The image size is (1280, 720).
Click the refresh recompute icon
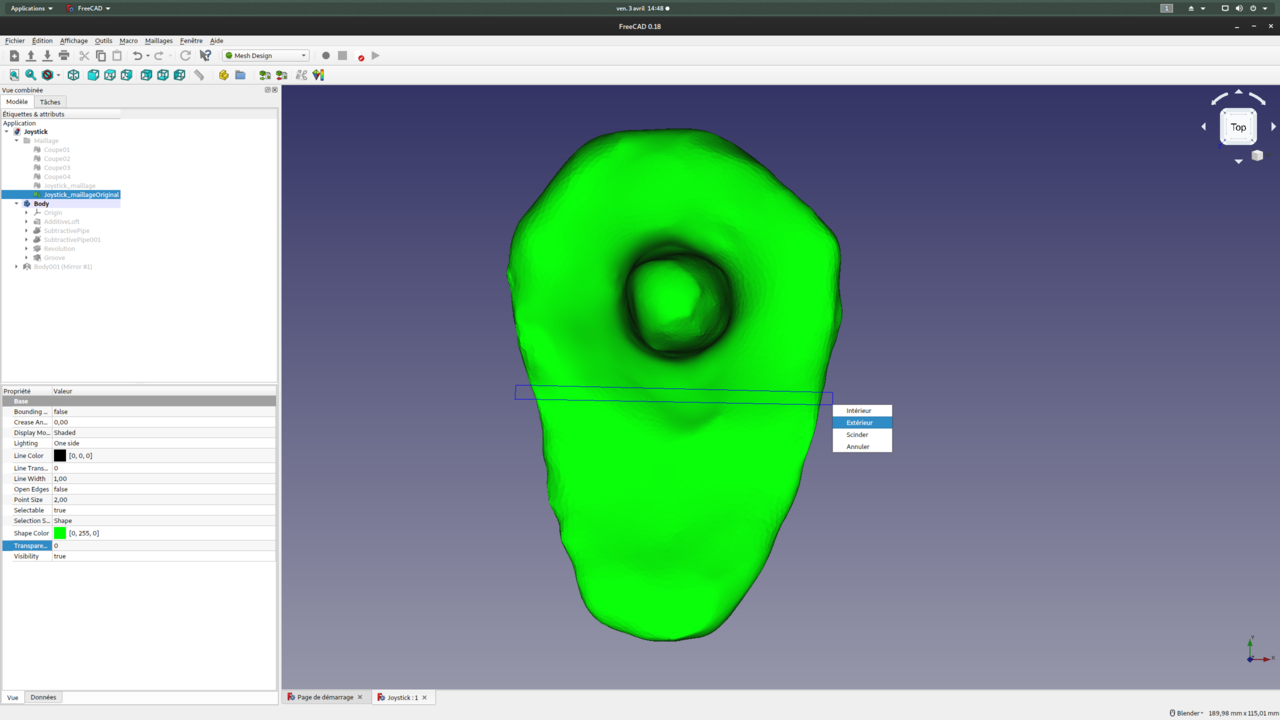pos(185,56)
